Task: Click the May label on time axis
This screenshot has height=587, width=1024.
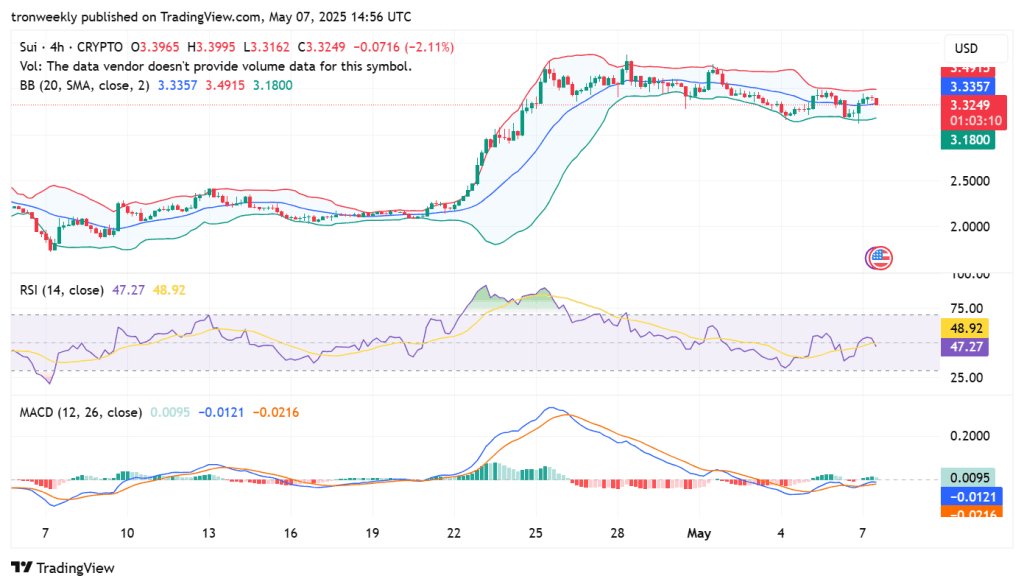Action: click(699, 533)
